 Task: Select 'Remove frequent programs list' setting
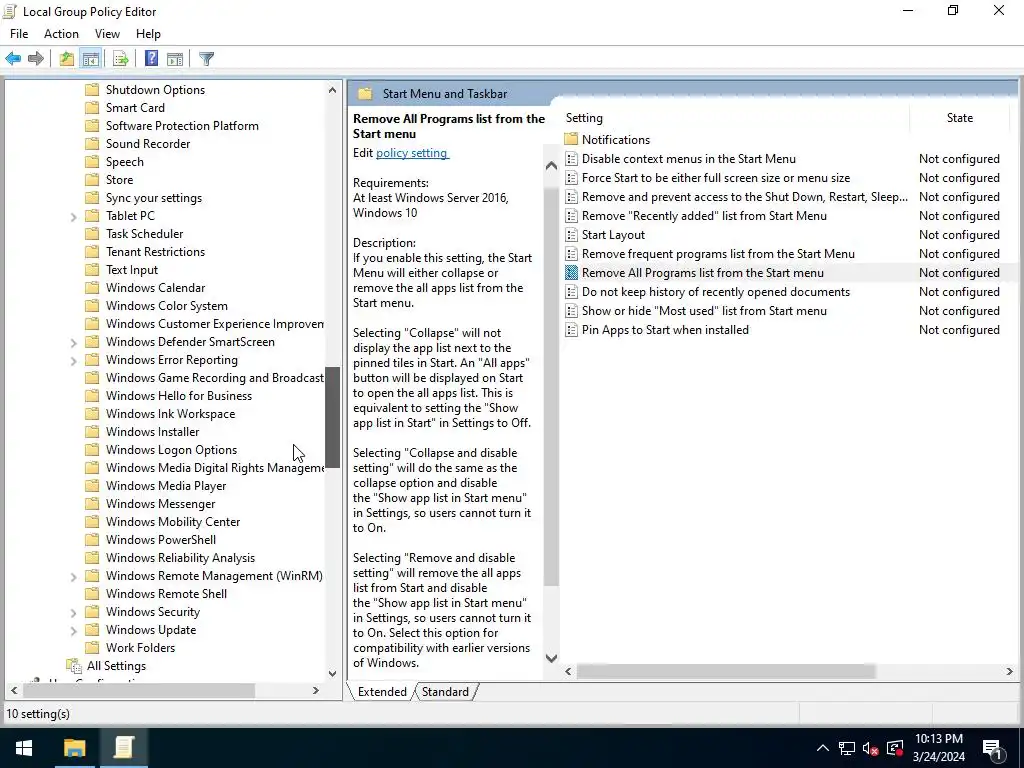718,253
